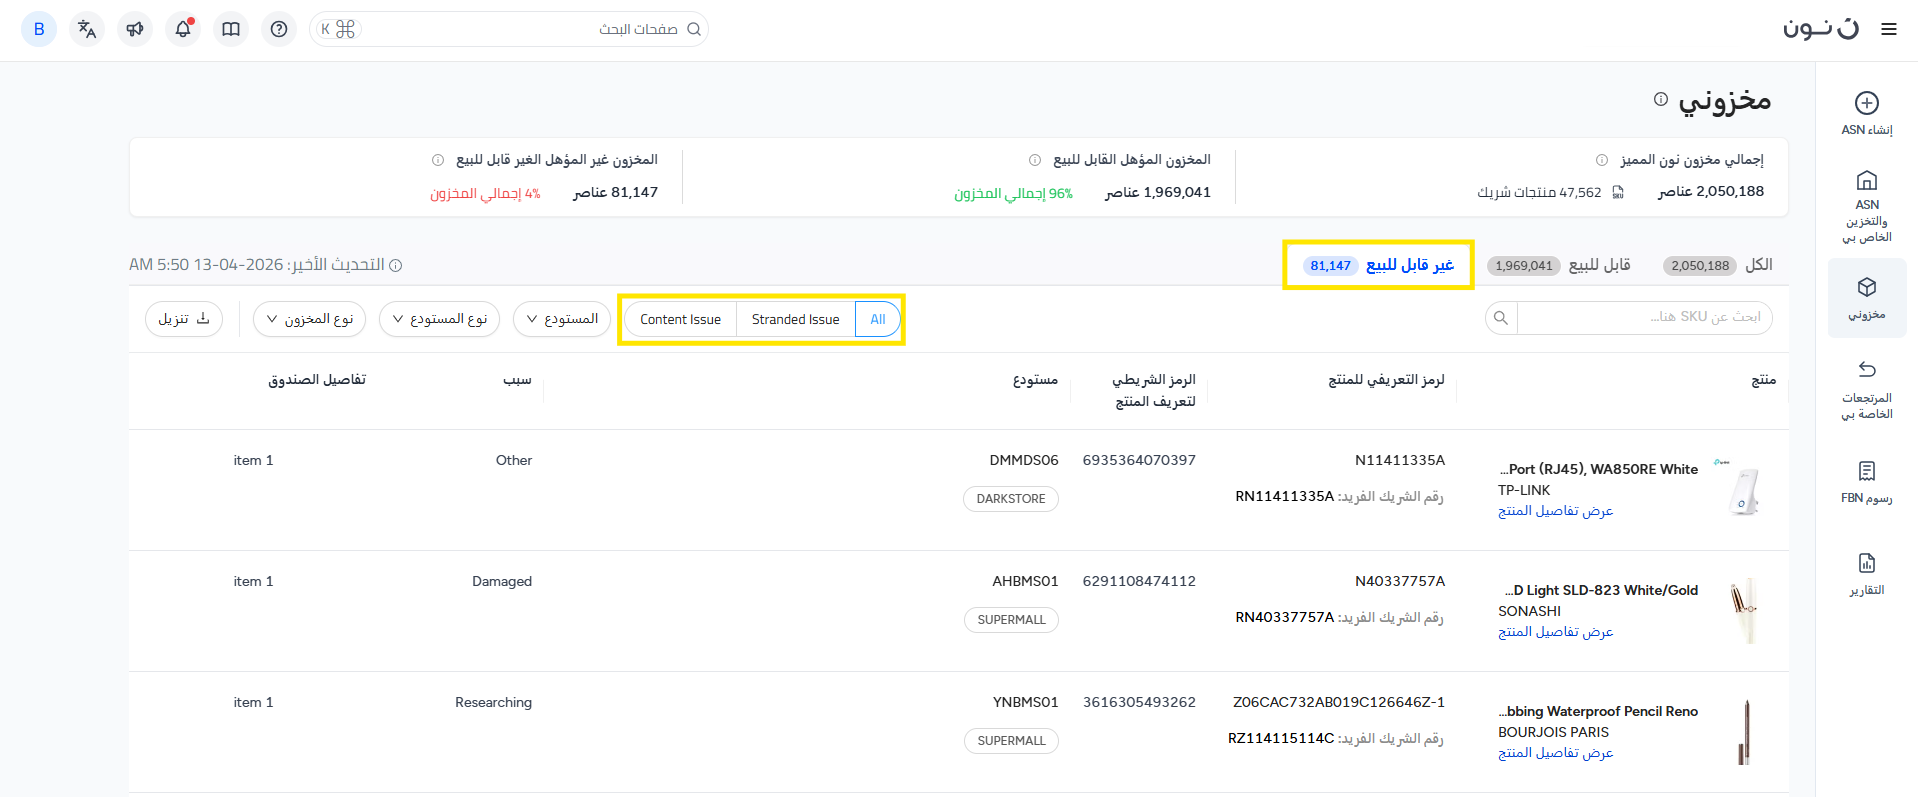Image resolution: width=1918 pixels, height=797 pixels.
Task: Open عرض تفاصيل المنتج for SONASHI
Action: tap(1555, 632)
